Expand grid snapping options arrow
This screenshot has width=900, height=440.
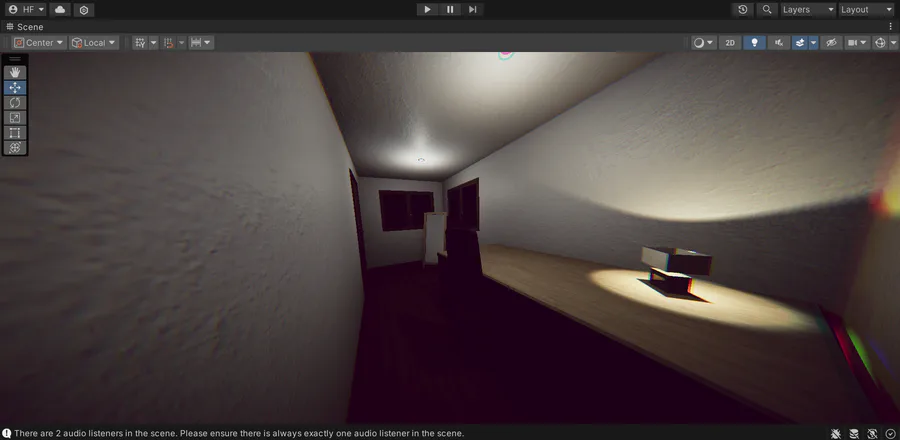[x=181, y=42]
